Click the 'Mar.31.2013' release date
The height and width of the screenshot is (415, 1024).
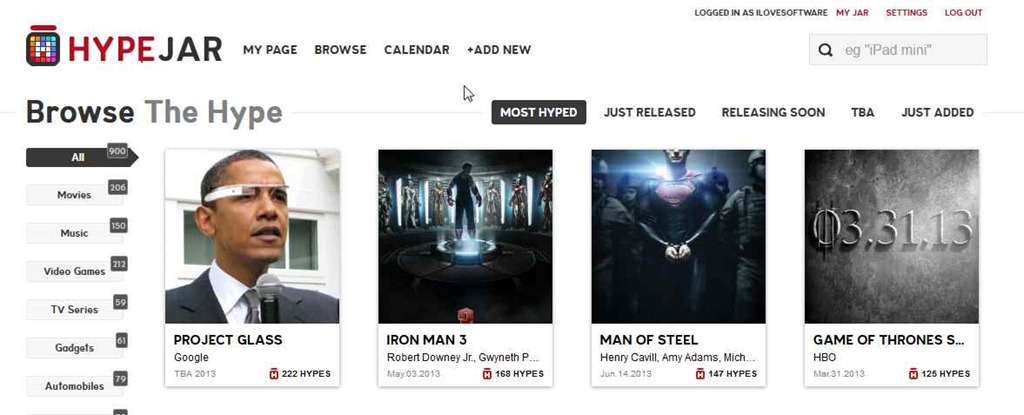point(839,374)
